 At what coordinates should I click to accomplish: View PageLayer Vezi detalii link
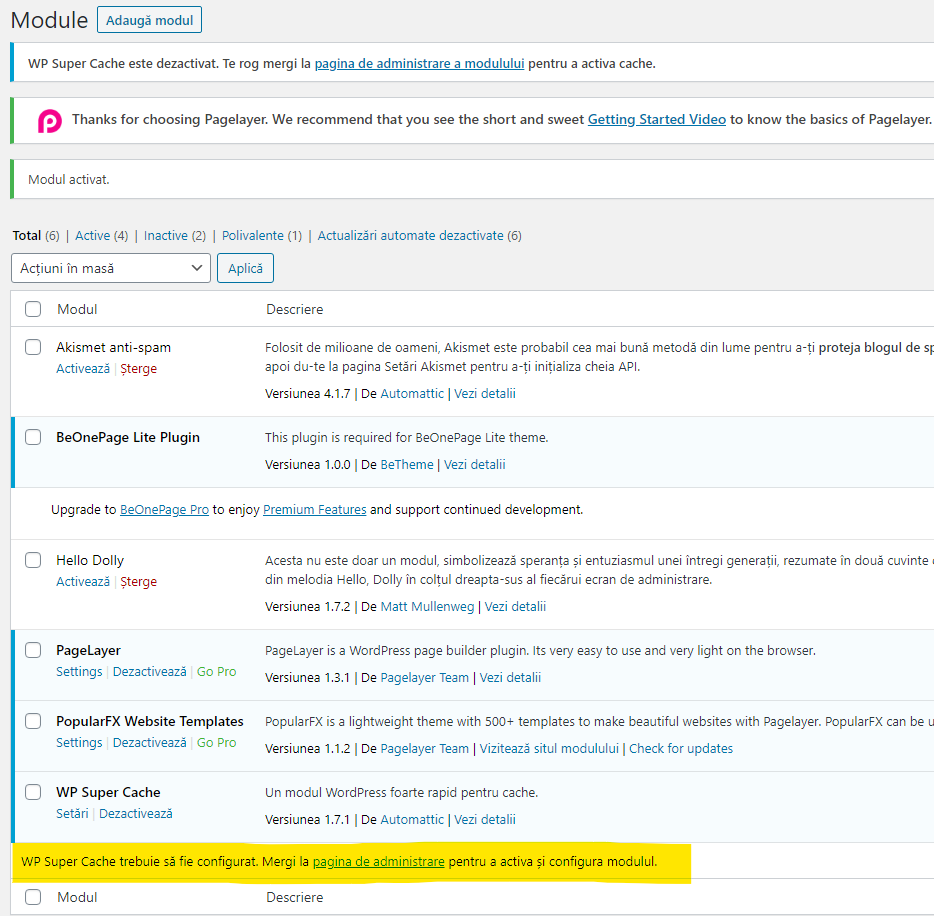(510, 678)
